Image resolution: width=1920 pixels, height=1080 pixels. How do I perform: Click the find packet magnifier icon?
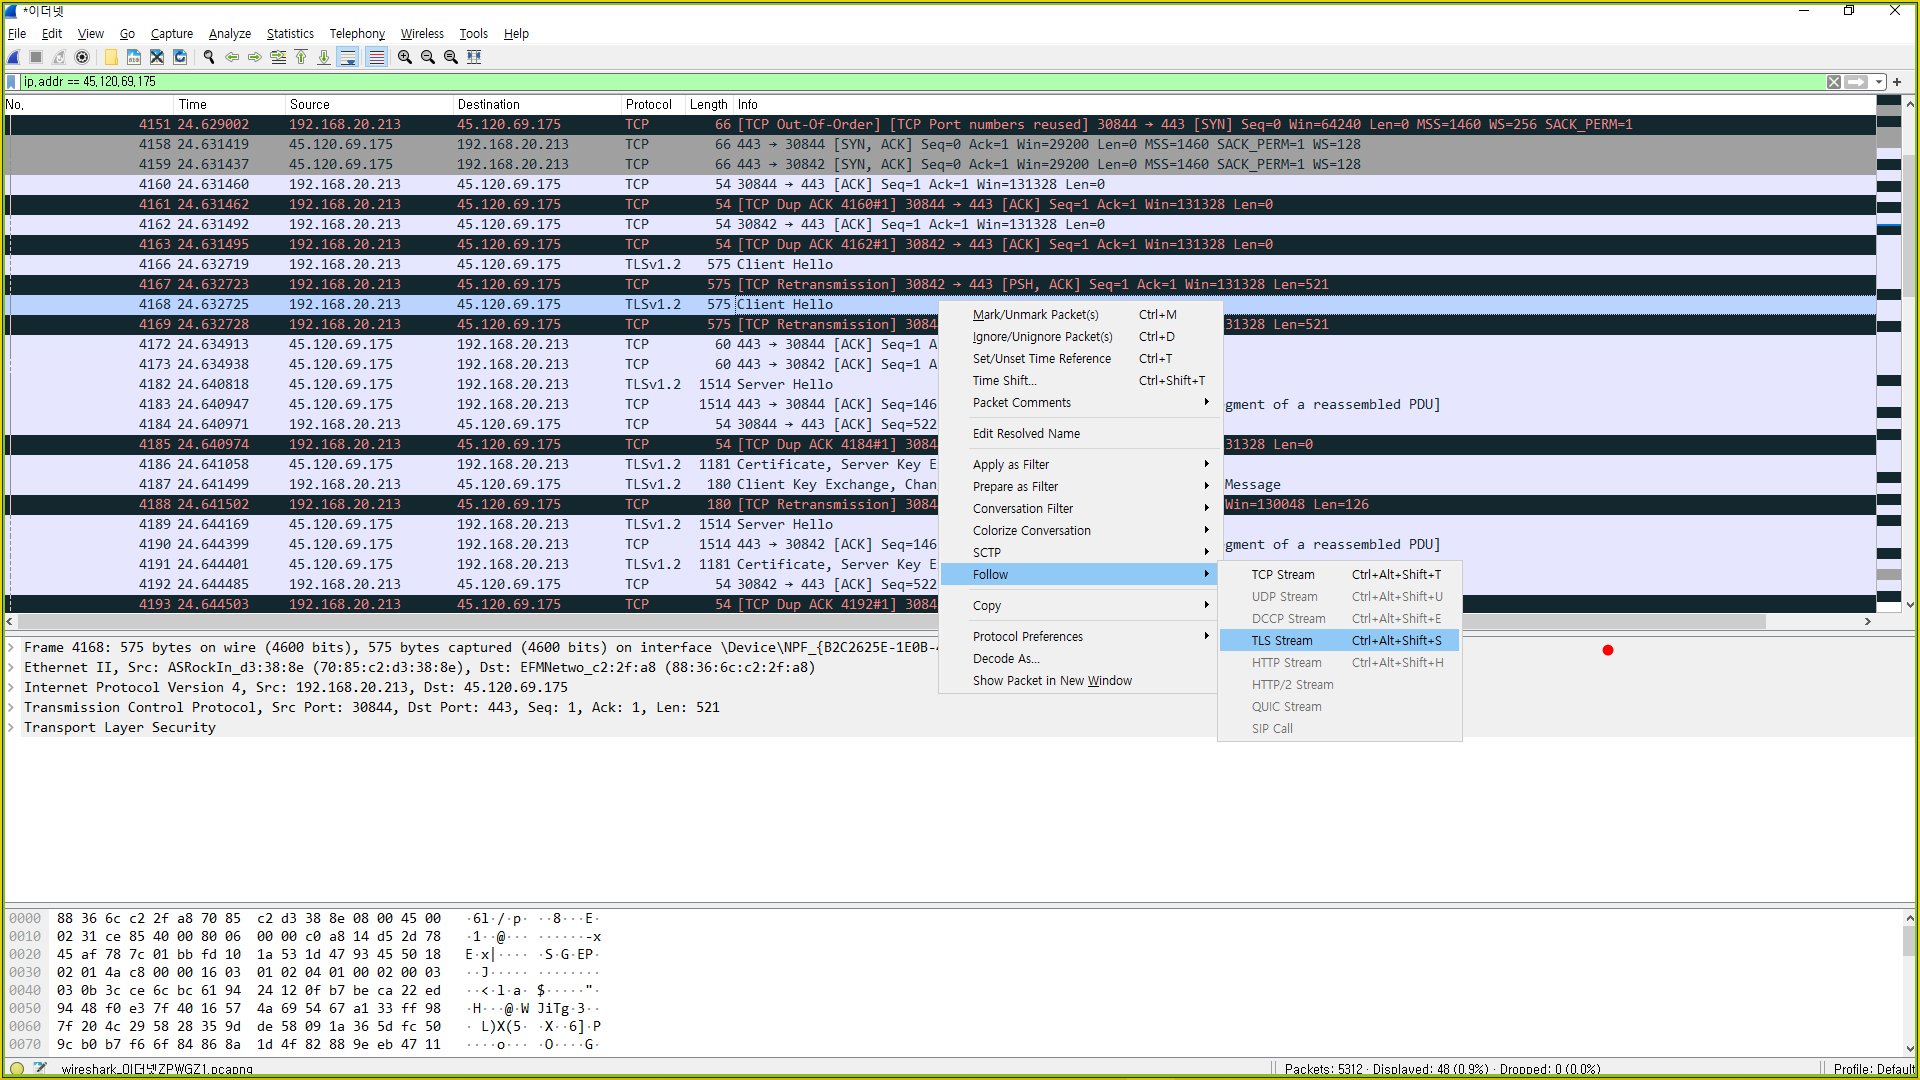click(x=209, y=57)
